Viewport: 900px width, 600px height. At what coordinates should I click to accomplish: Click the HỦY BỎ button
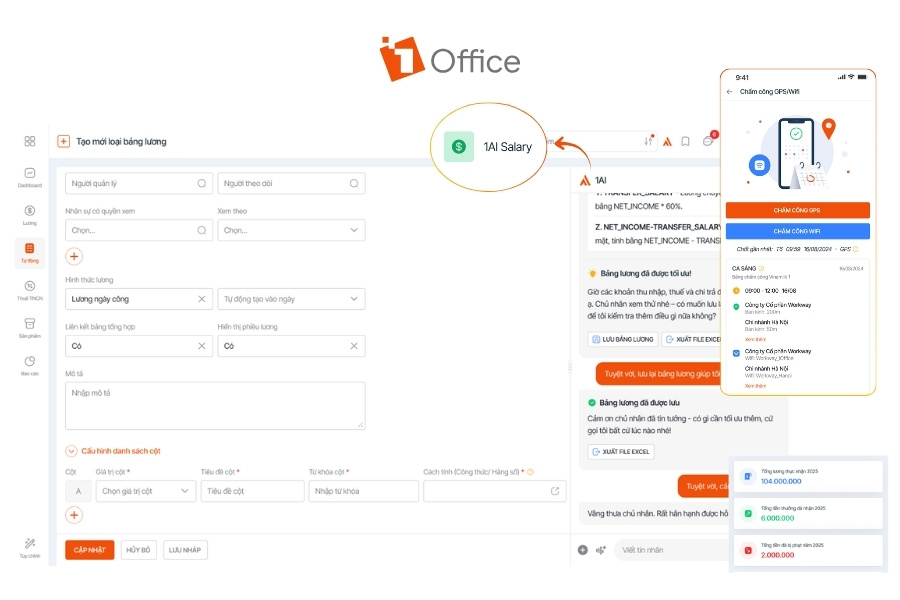138,549
